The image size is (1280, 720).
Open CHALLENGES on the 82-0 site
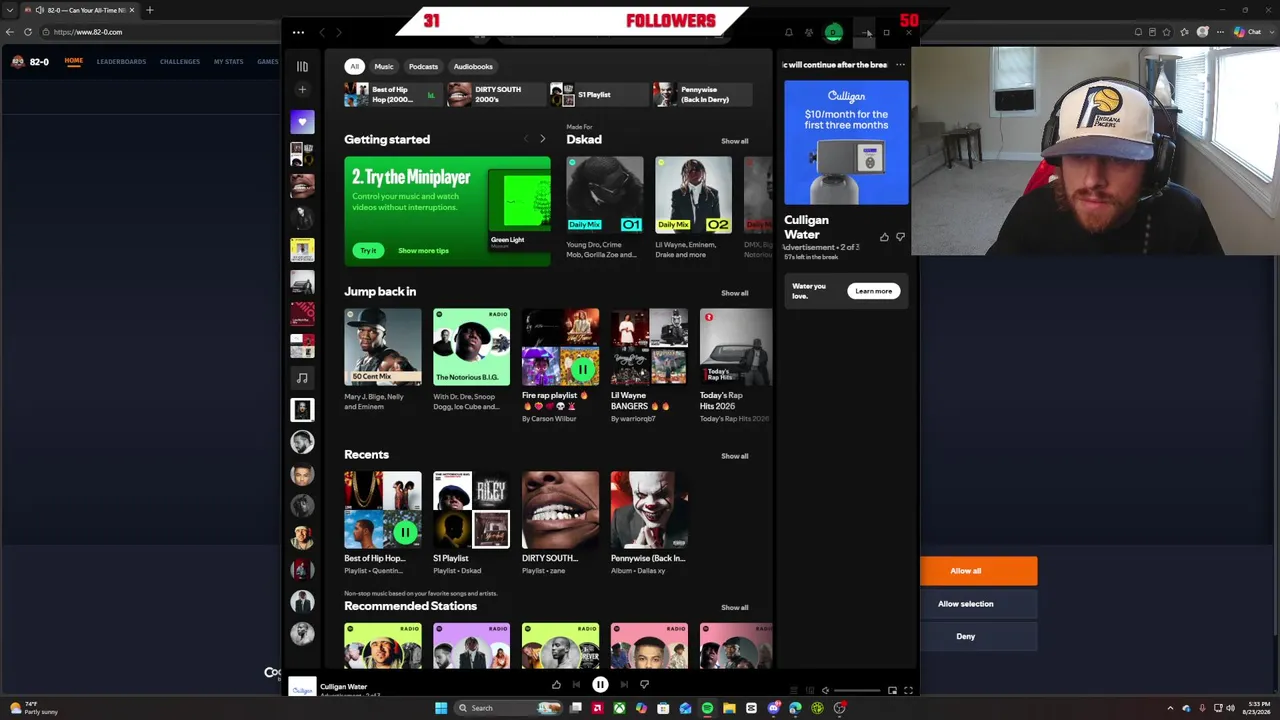[180, 61]
